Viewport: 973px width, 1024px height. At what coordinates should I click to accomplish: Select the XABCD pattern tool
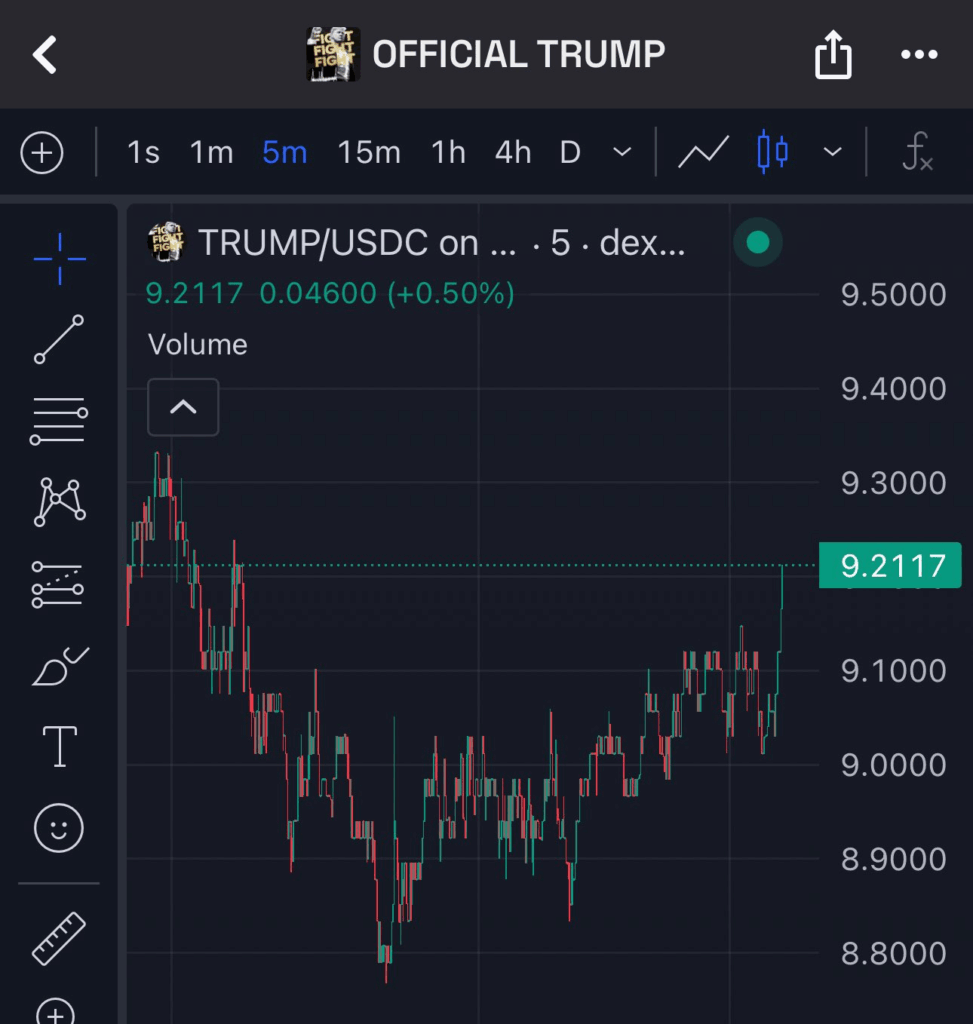[x=59, y=502]
